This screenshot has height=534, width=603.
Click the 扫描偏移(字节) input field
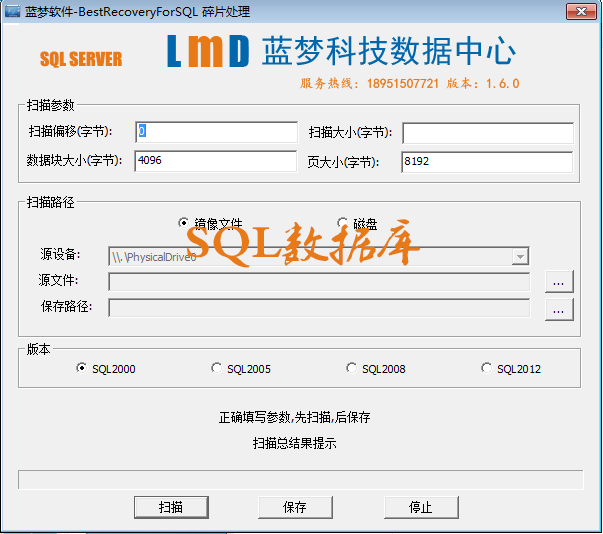point(216,132)
